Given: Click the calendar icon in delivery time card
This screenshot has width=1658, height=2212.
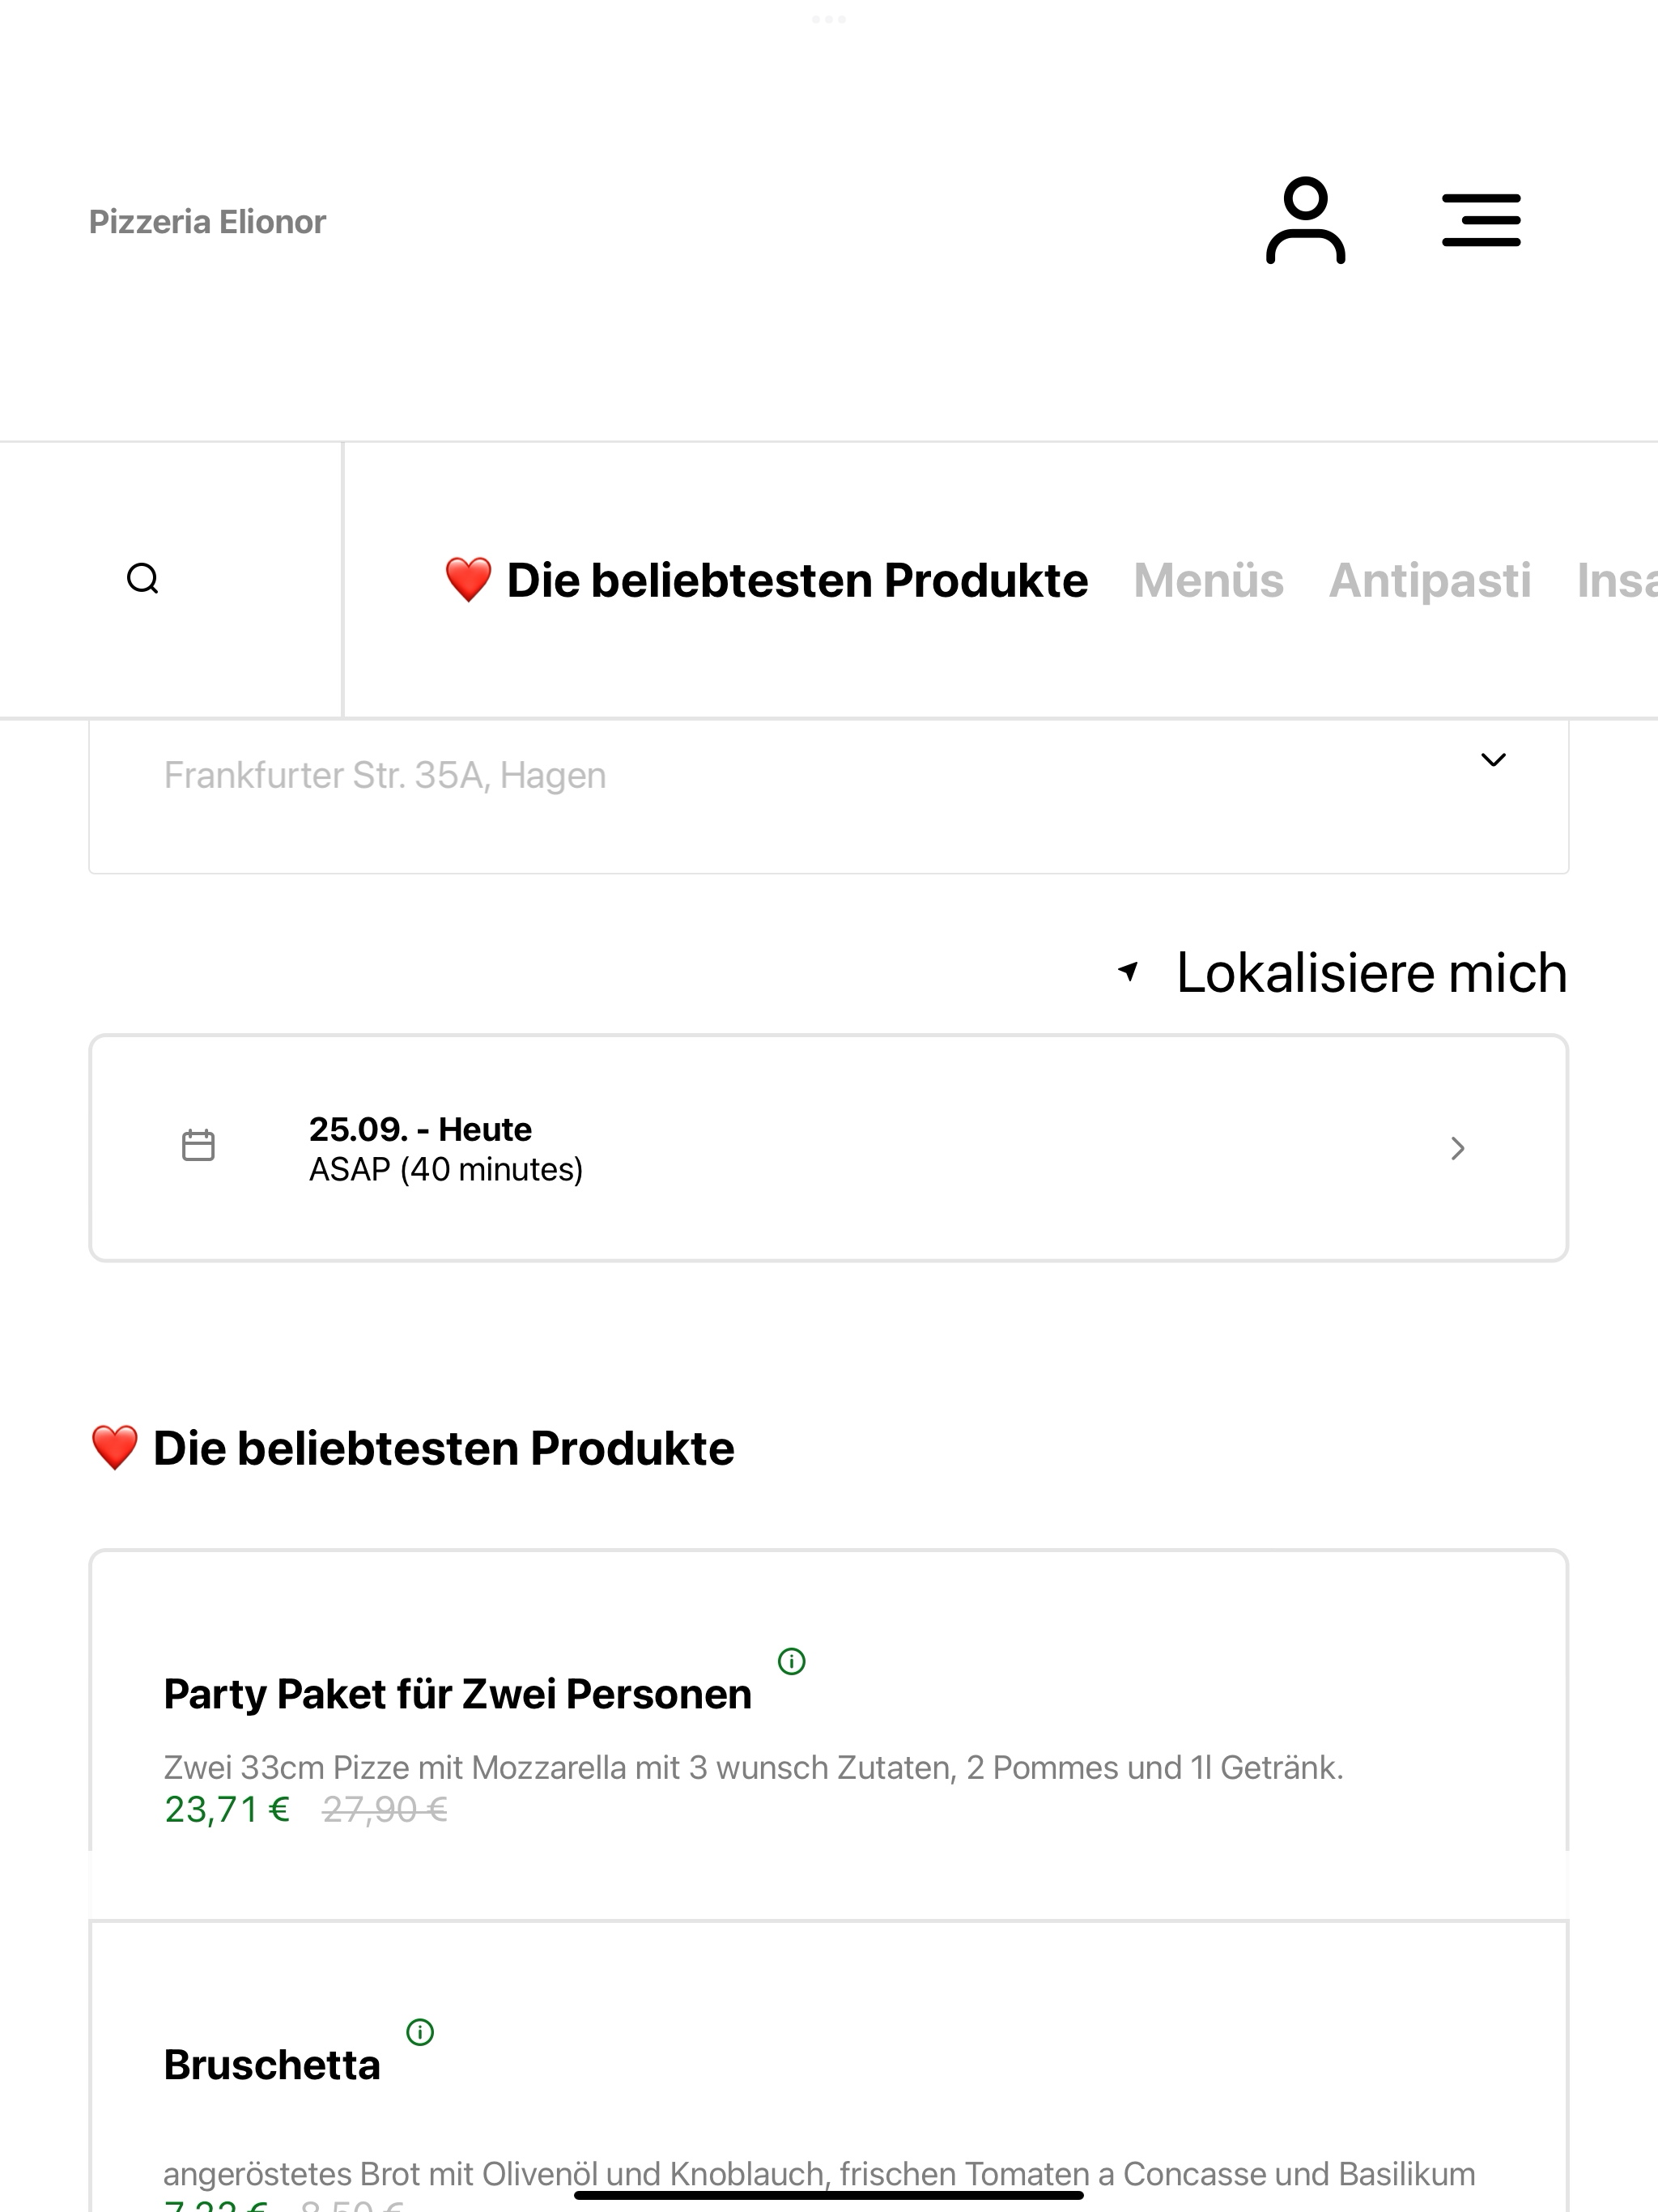Looking at the screenshot, I should (x=198, y=1146).
